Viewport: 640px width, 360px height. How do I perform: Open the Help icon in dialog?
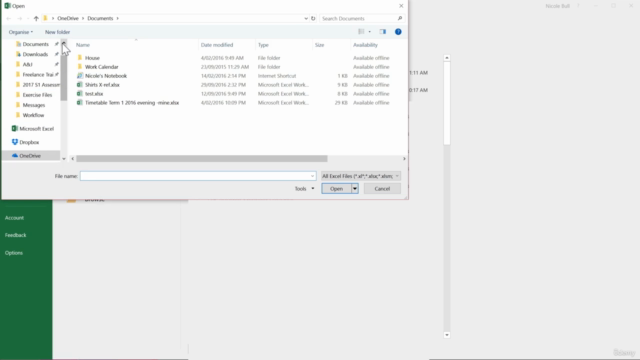(398, 32)
